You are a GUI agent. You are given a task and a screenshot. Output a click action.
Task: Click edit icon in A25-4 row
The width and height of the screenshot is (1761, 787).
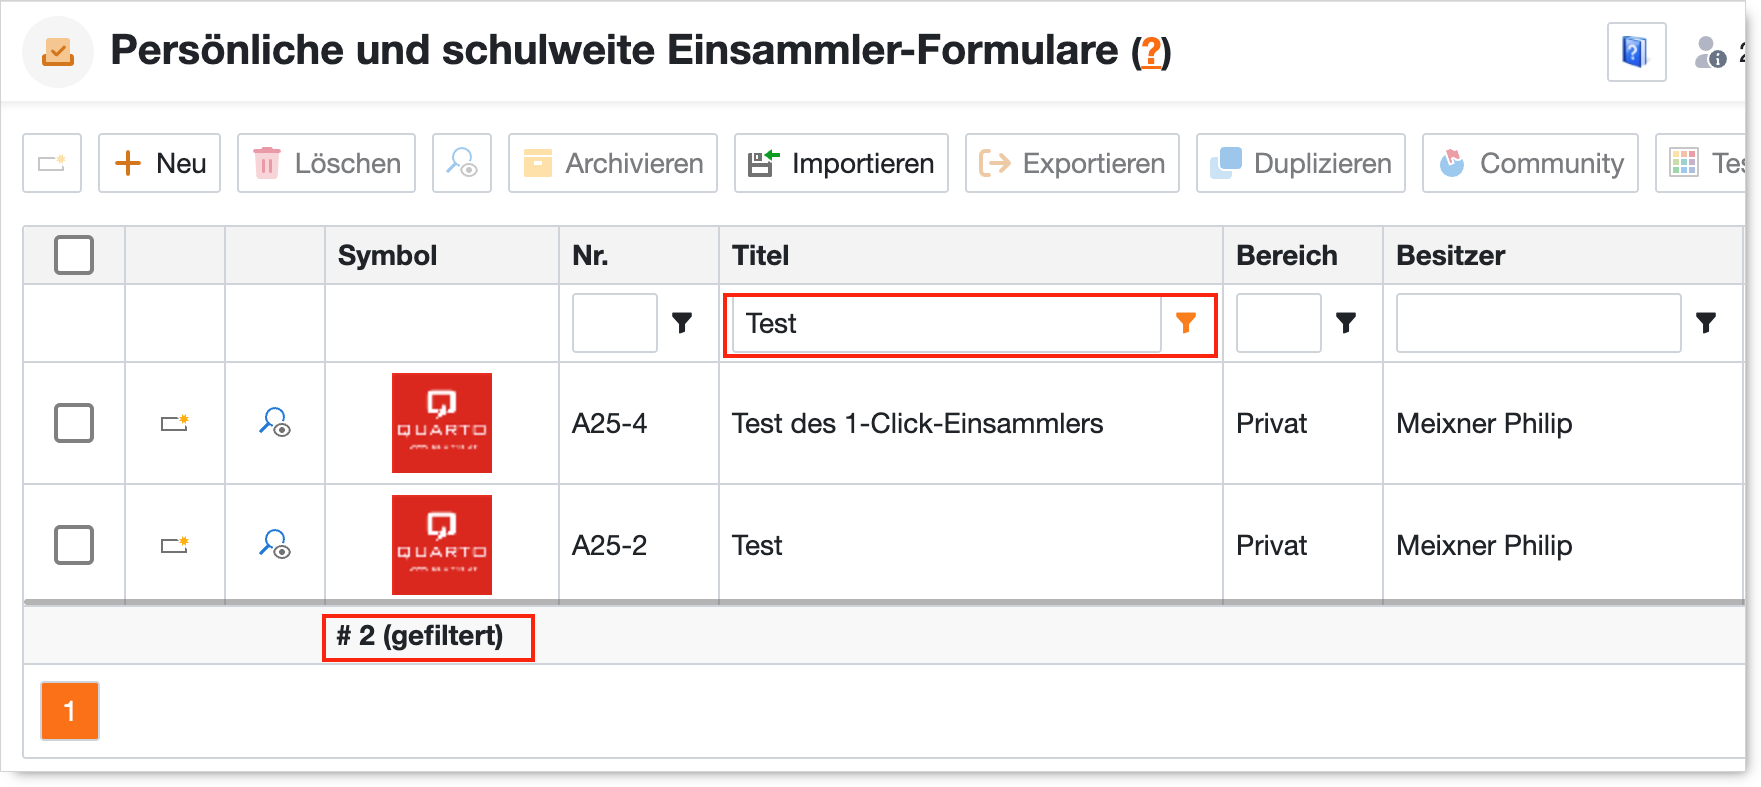[175, 423]
